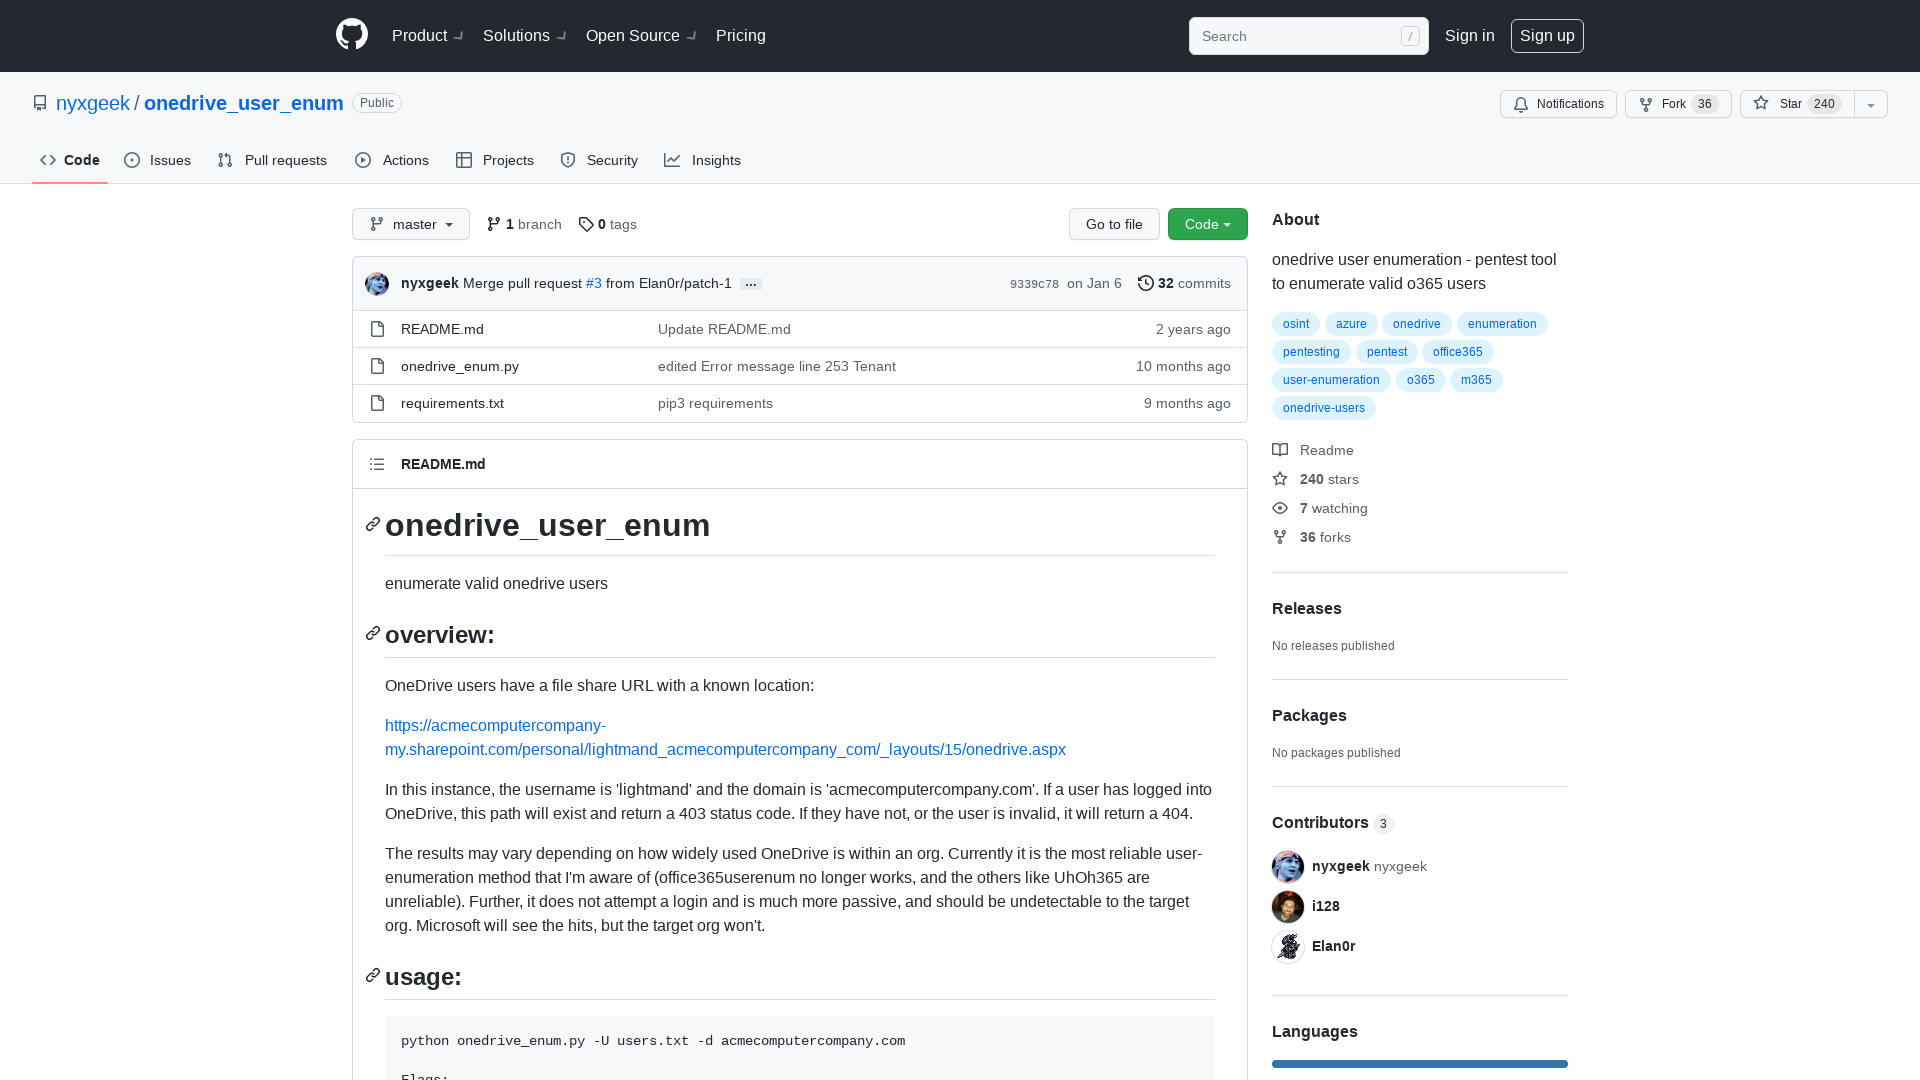Star the repository with the Star button
Viewport: 1920px width, 1080px height.
pos(1797,104)
